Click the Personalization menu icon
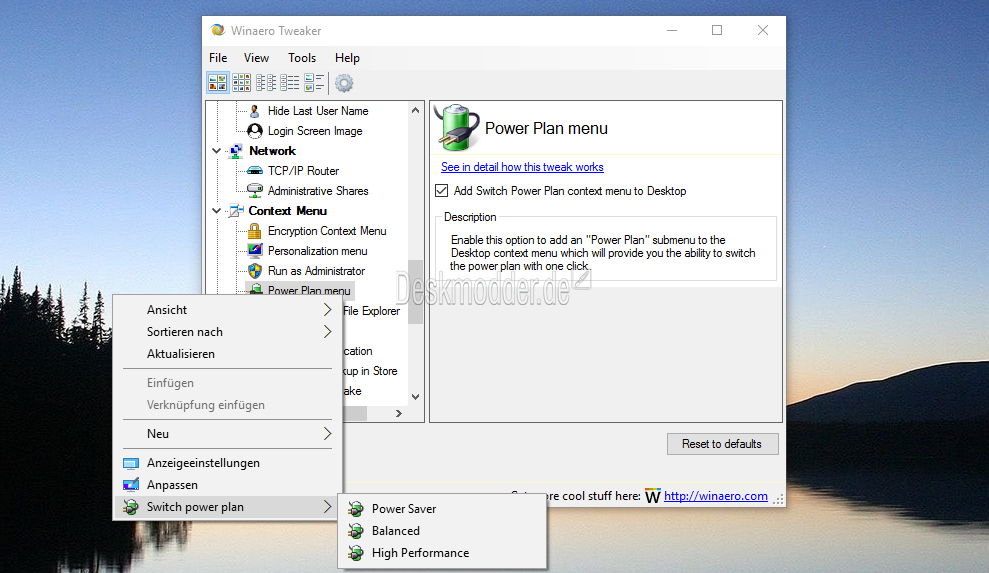 click(x=254, y=251)
